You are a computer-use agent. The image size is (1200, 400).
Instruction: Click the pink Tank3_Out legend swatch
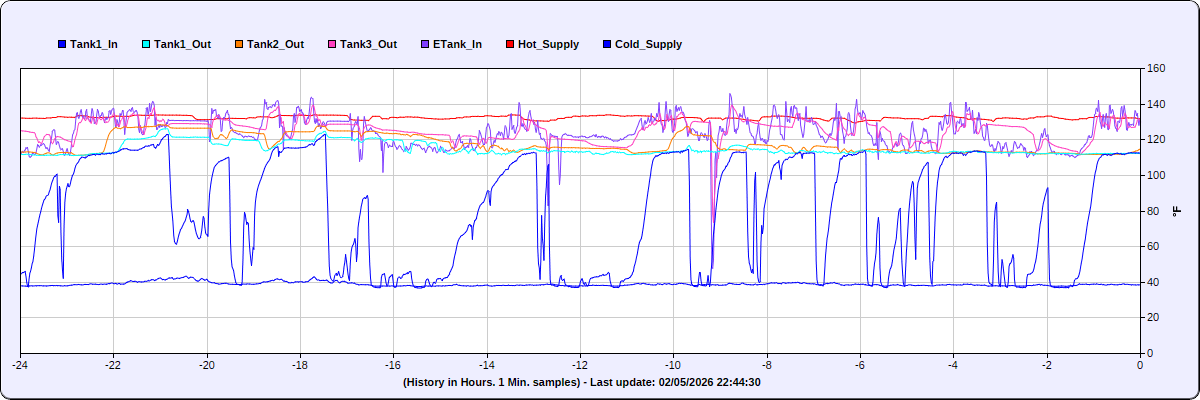tap(331, 45)
